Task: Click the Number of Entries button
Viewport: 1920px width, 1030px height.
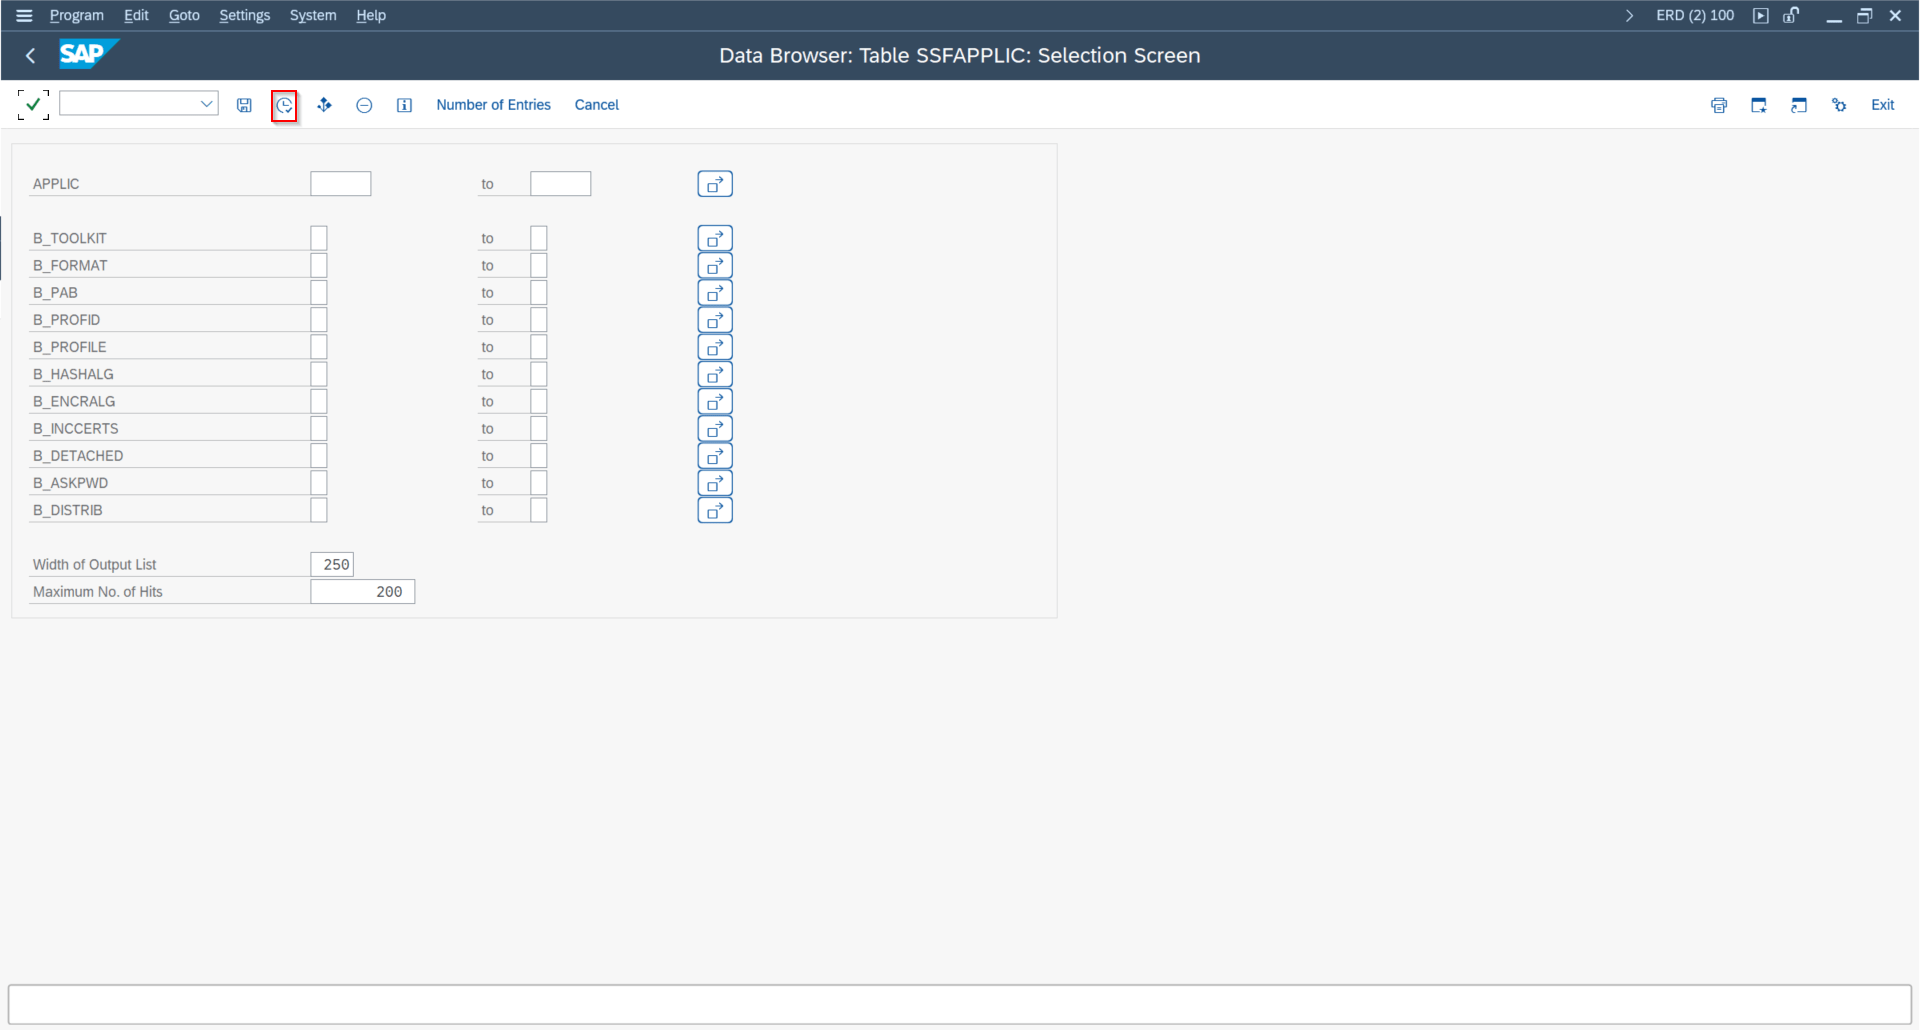Action: pos(493,105)
